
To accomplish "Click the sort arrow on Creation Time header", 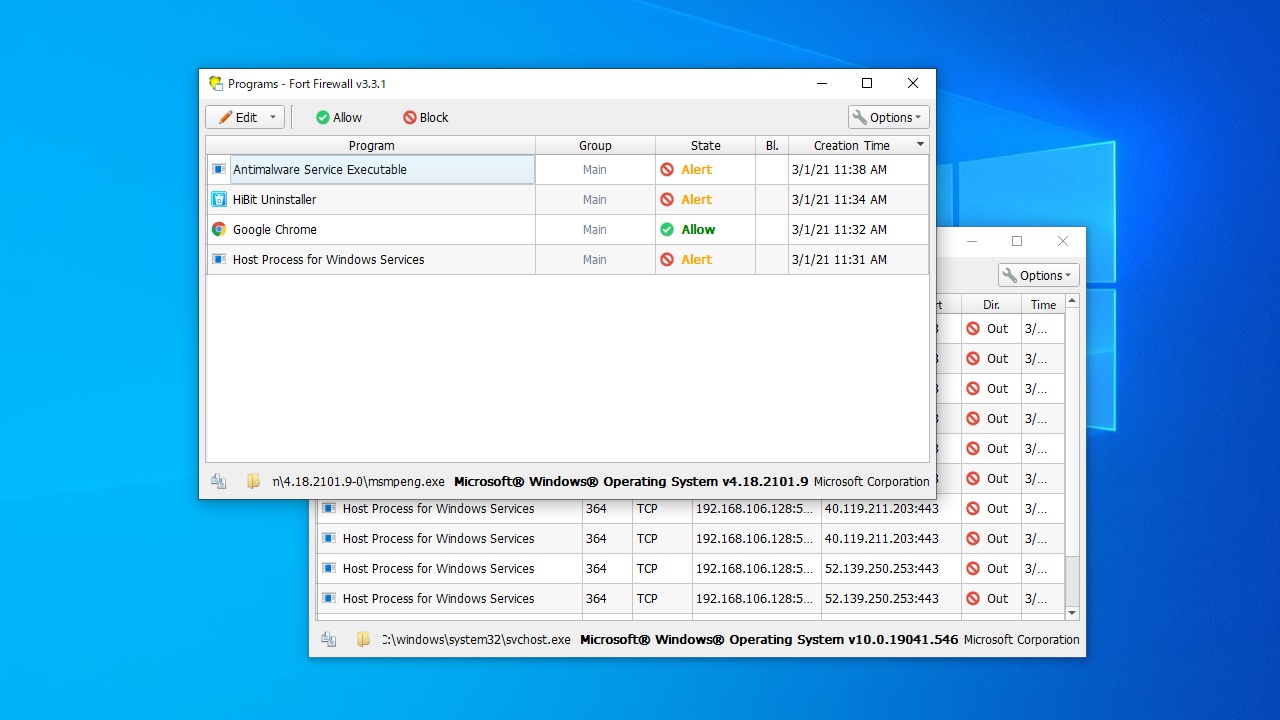I will pyautogui.click(x=921, y=145).
